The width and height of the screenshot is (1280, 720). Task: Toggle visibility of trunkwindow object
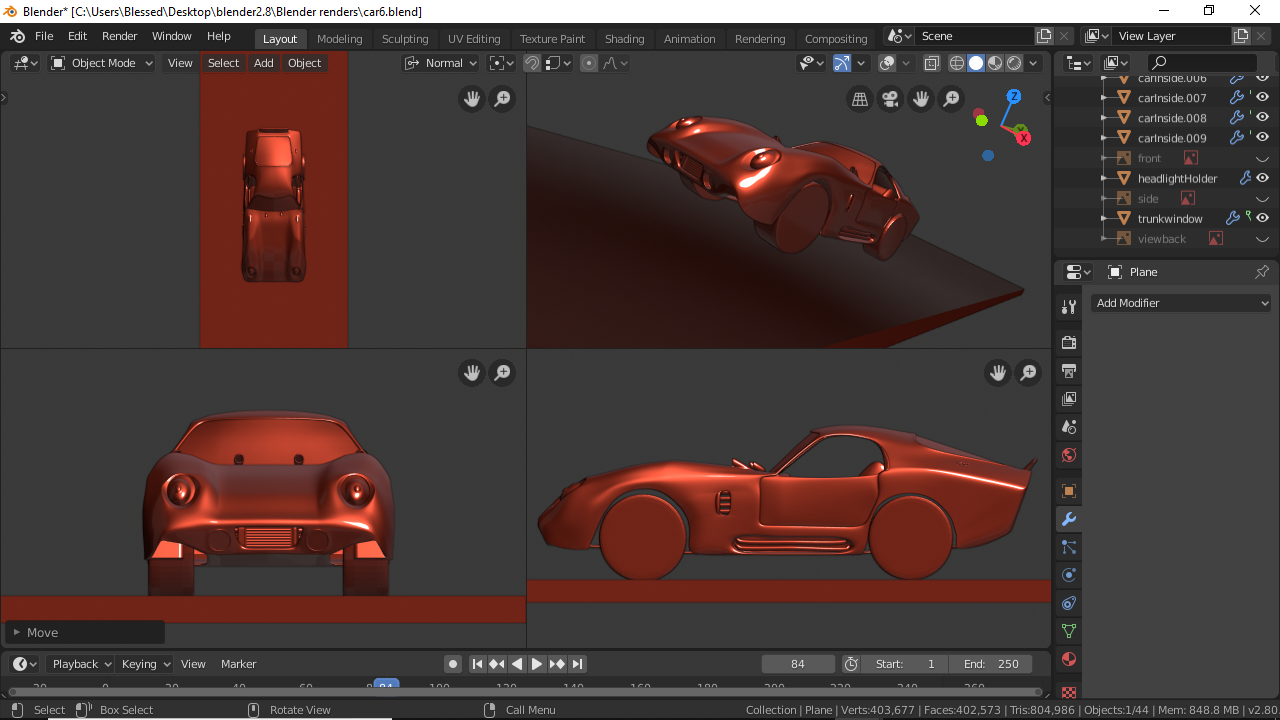point(1262,218)
